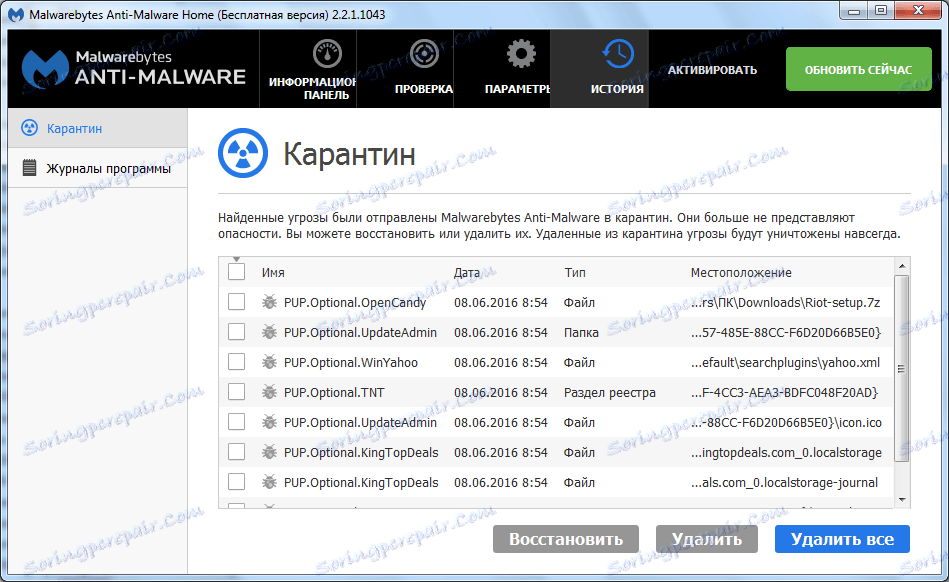The width and height of the screenshot is (949, 582).
Task: Click the Quarantine radiation icon in sidebar
Action: [x=29, y=128]
